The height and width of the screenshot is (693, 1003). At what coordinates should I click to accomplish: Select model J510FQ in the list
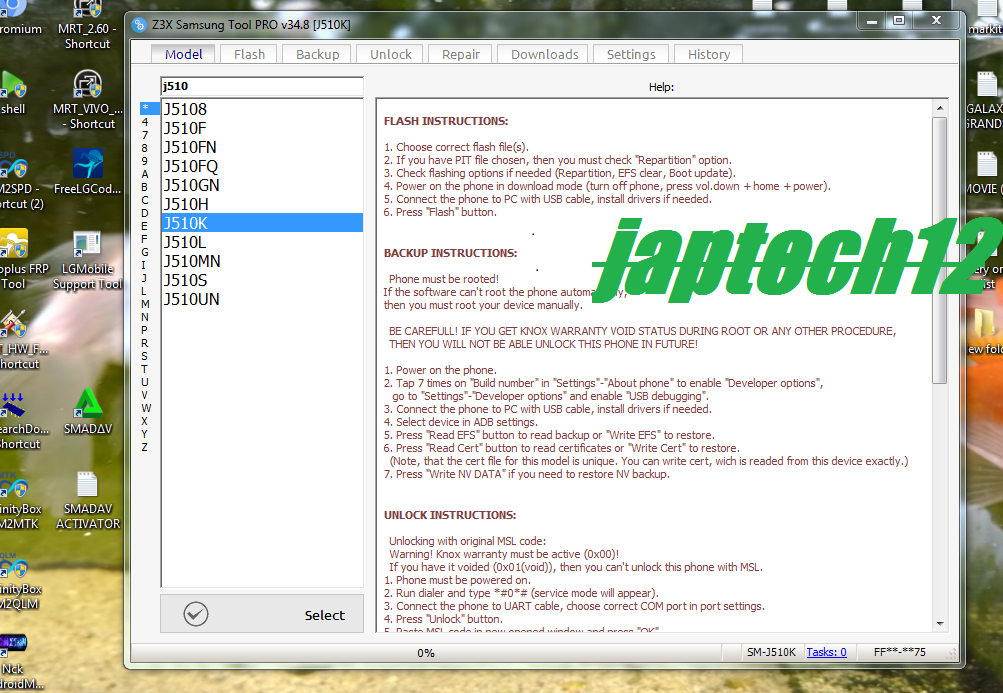[262, 166]
